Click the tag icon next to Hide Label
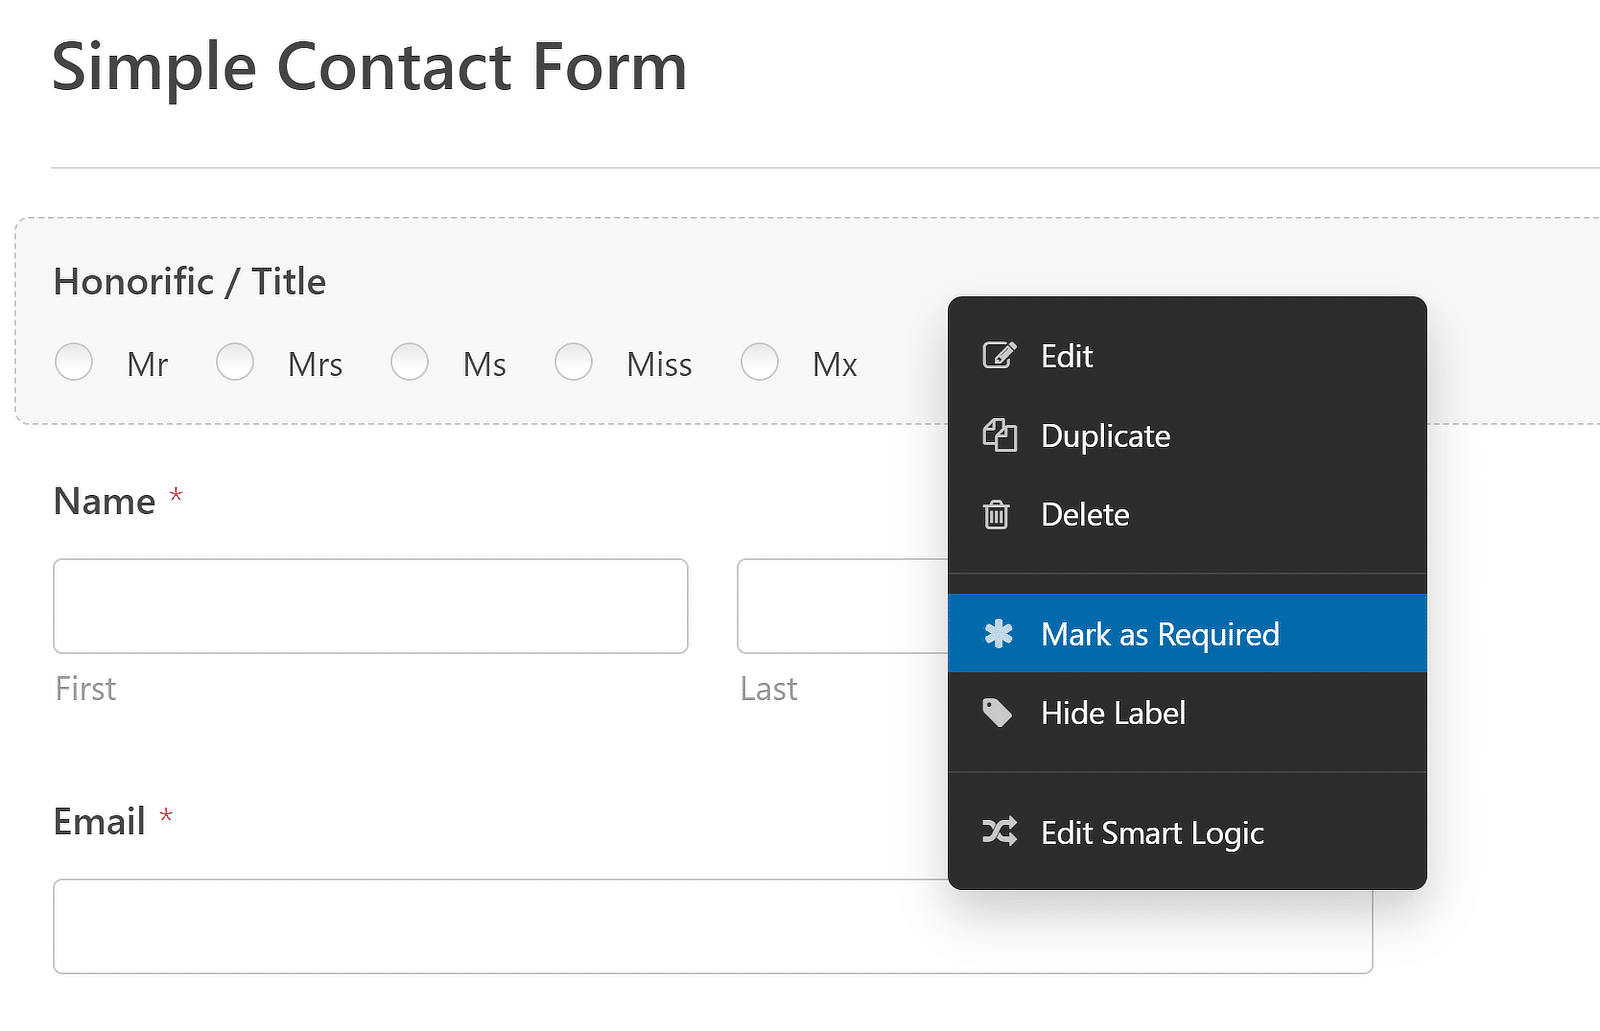1600x1031 pixels. click(x=998, y=712)
